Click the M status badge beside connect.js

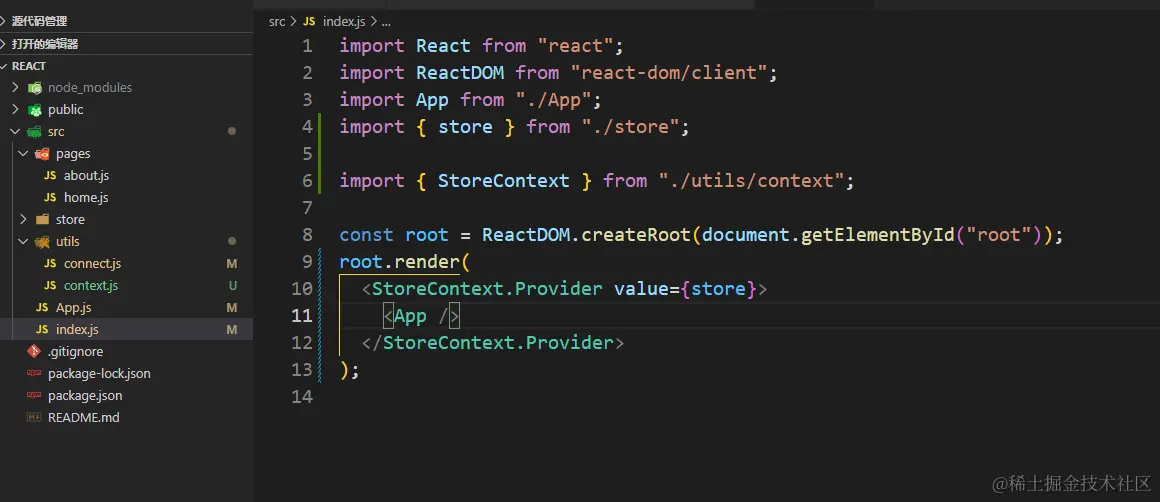[x=232, y=263]
